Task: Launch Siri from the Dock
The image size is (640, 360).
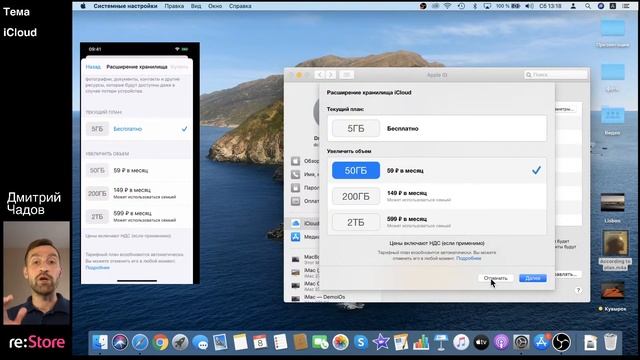Action: pos(120,342)
